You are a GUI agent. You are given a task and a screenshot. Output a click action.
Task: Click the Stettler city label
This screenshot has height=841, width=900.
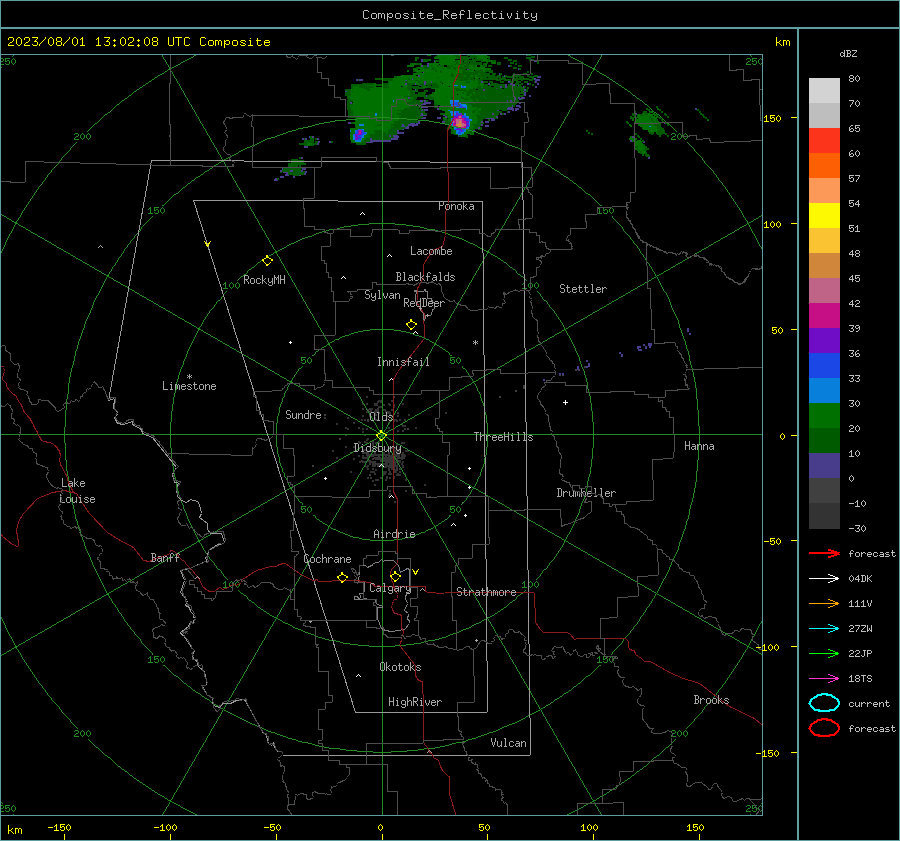click(x=583, y=289)
